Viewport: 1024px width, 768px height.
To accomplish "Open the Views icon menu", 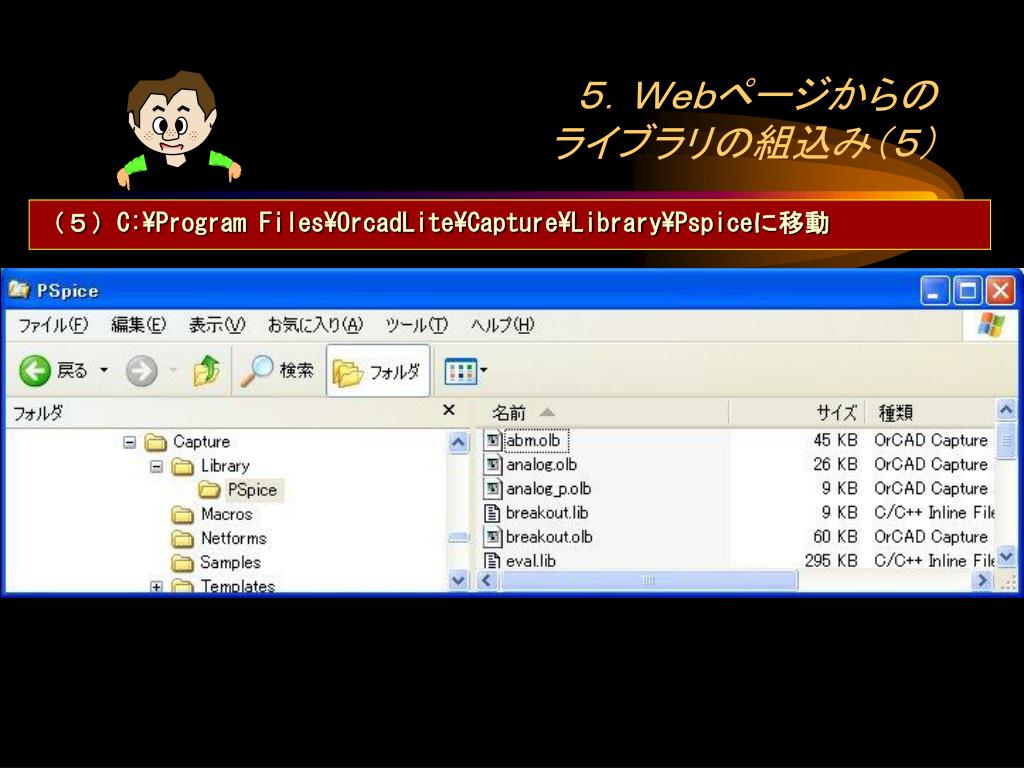I will click(460, 371).
